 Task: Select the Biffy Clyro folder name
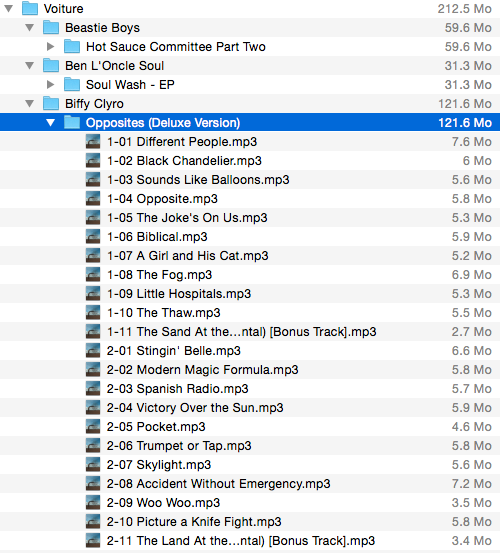[x=94, y=104]
